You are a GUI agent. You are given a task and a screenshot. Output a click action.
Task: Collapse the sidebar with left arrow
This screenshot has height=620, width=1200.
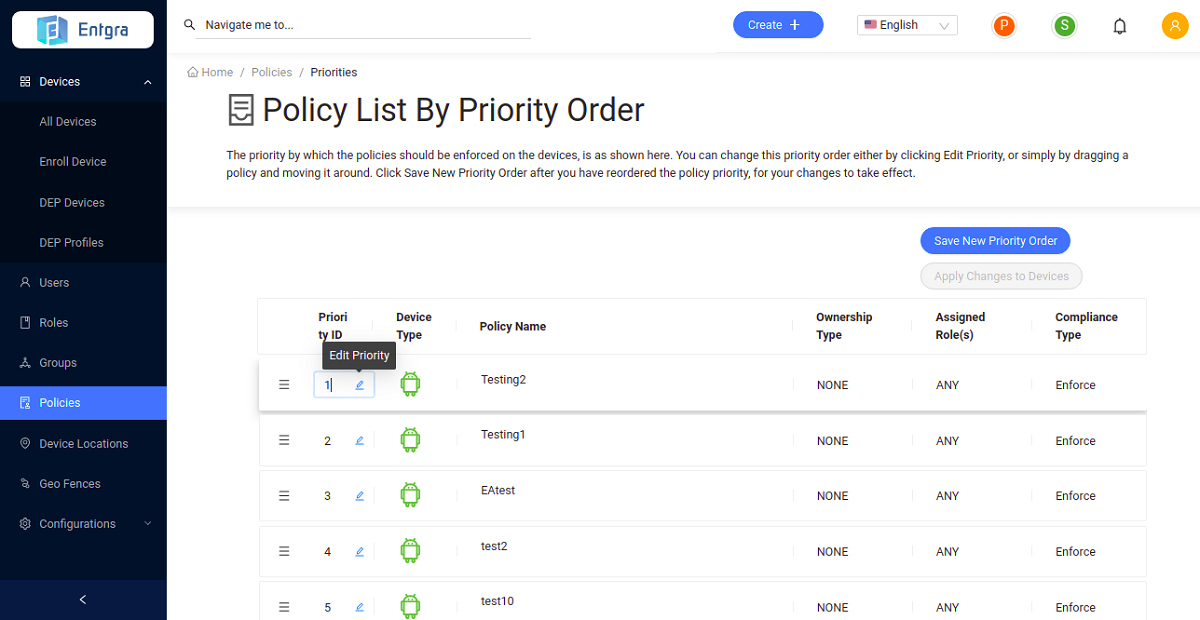[x=83, y=600]
